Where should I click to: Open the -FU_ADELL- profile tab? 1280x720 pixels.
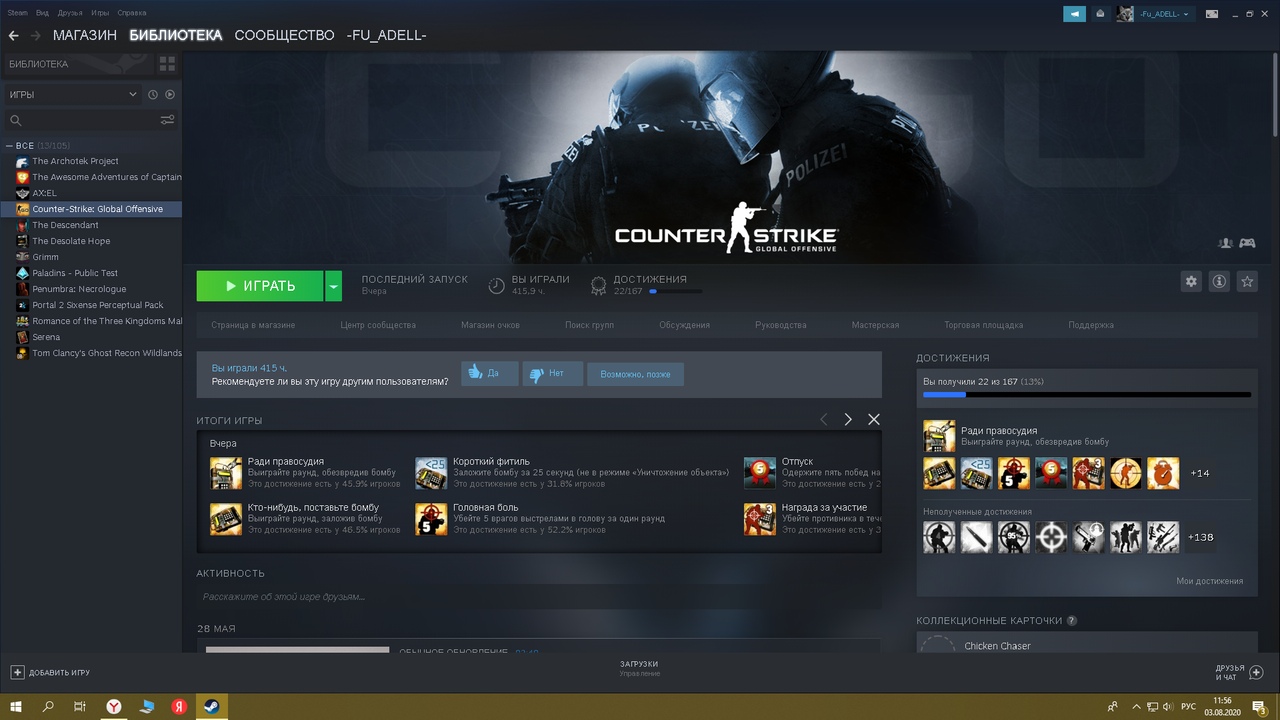click(387, 35)
